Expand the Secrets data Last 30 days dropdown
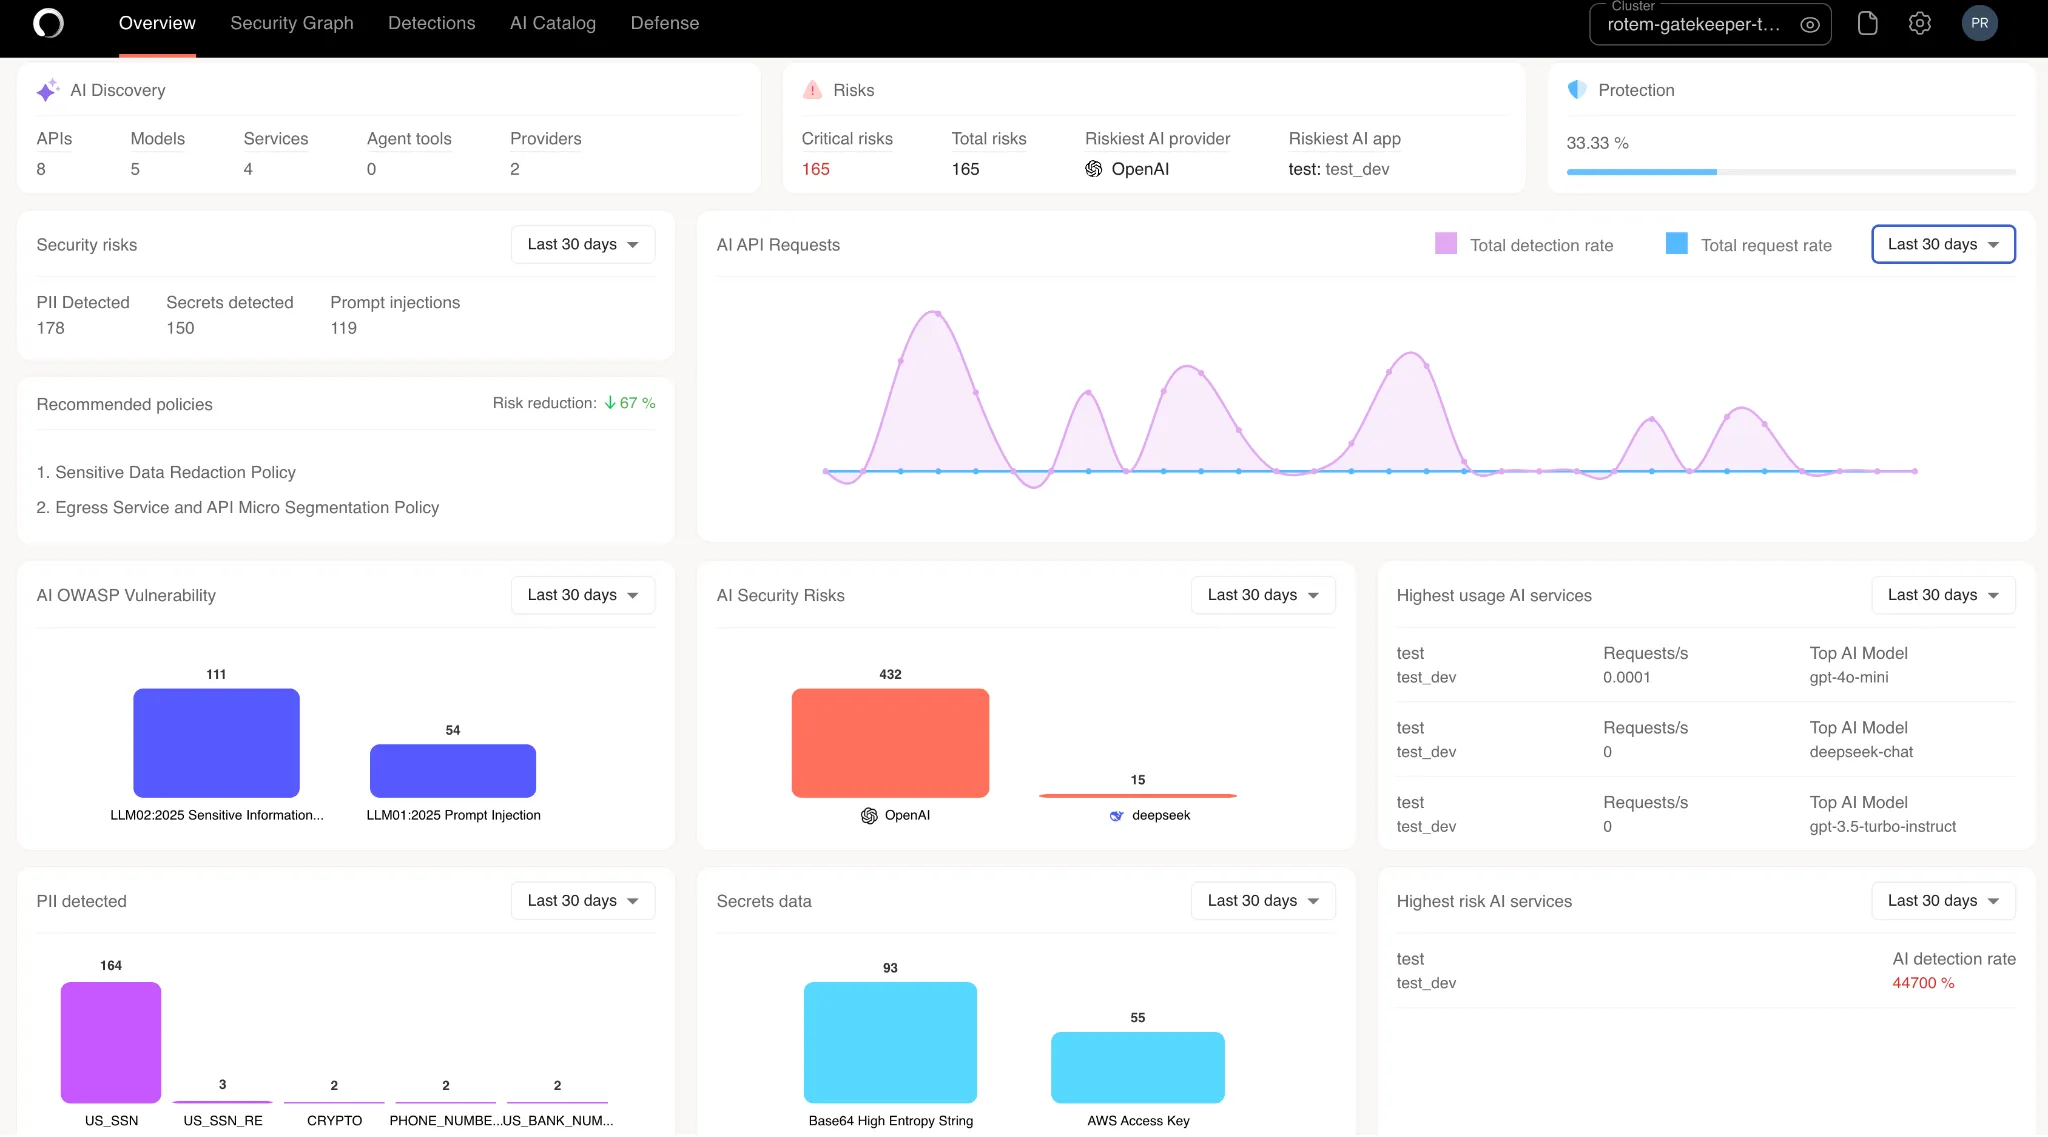The width and height of the screenshot is (2048, 1137). [1262, 901]
